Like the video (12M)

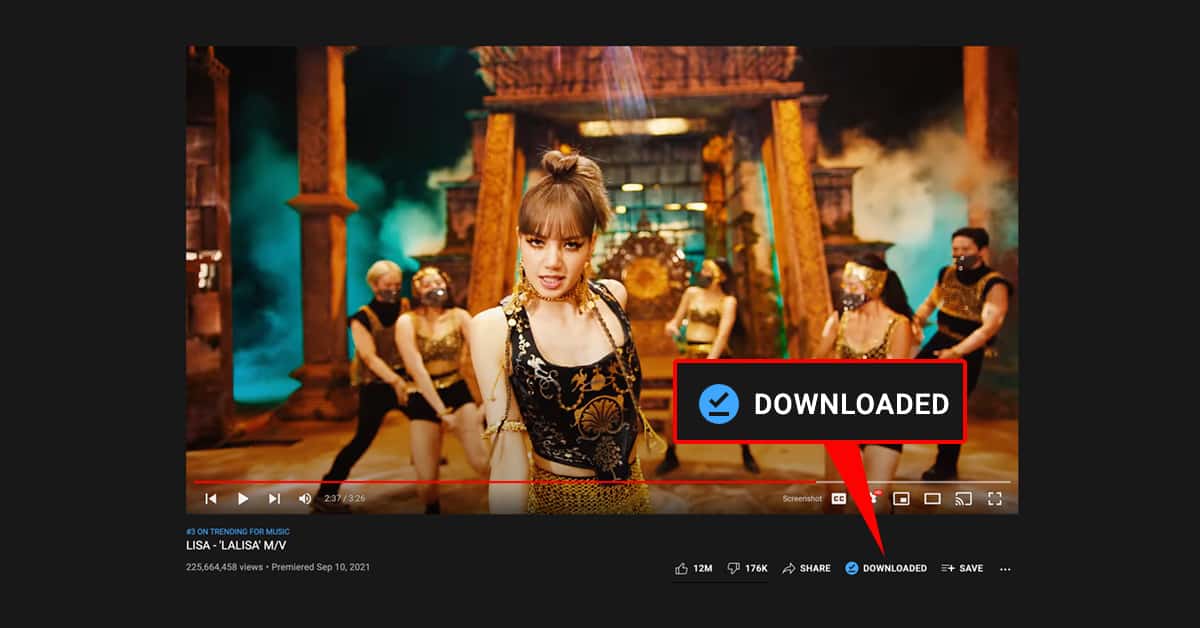(693, 568)
